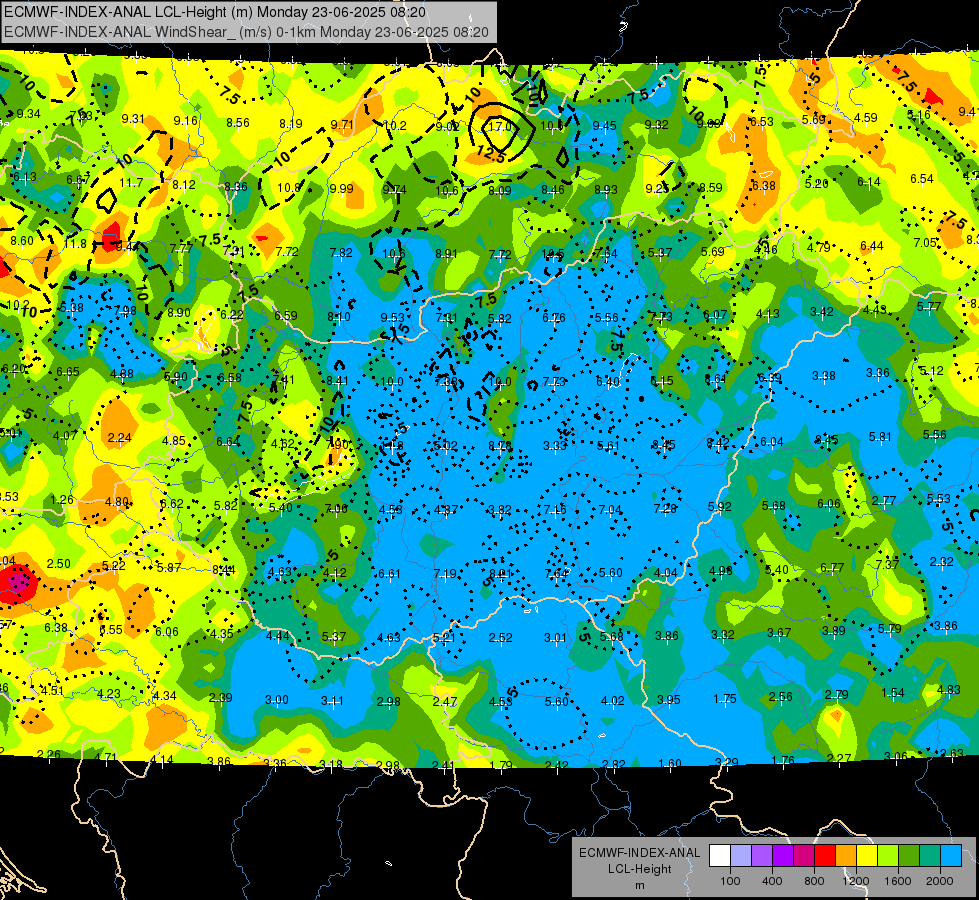Click the wind shear value '11.8'
Screen dimensions: 979x900
[76, 244]
